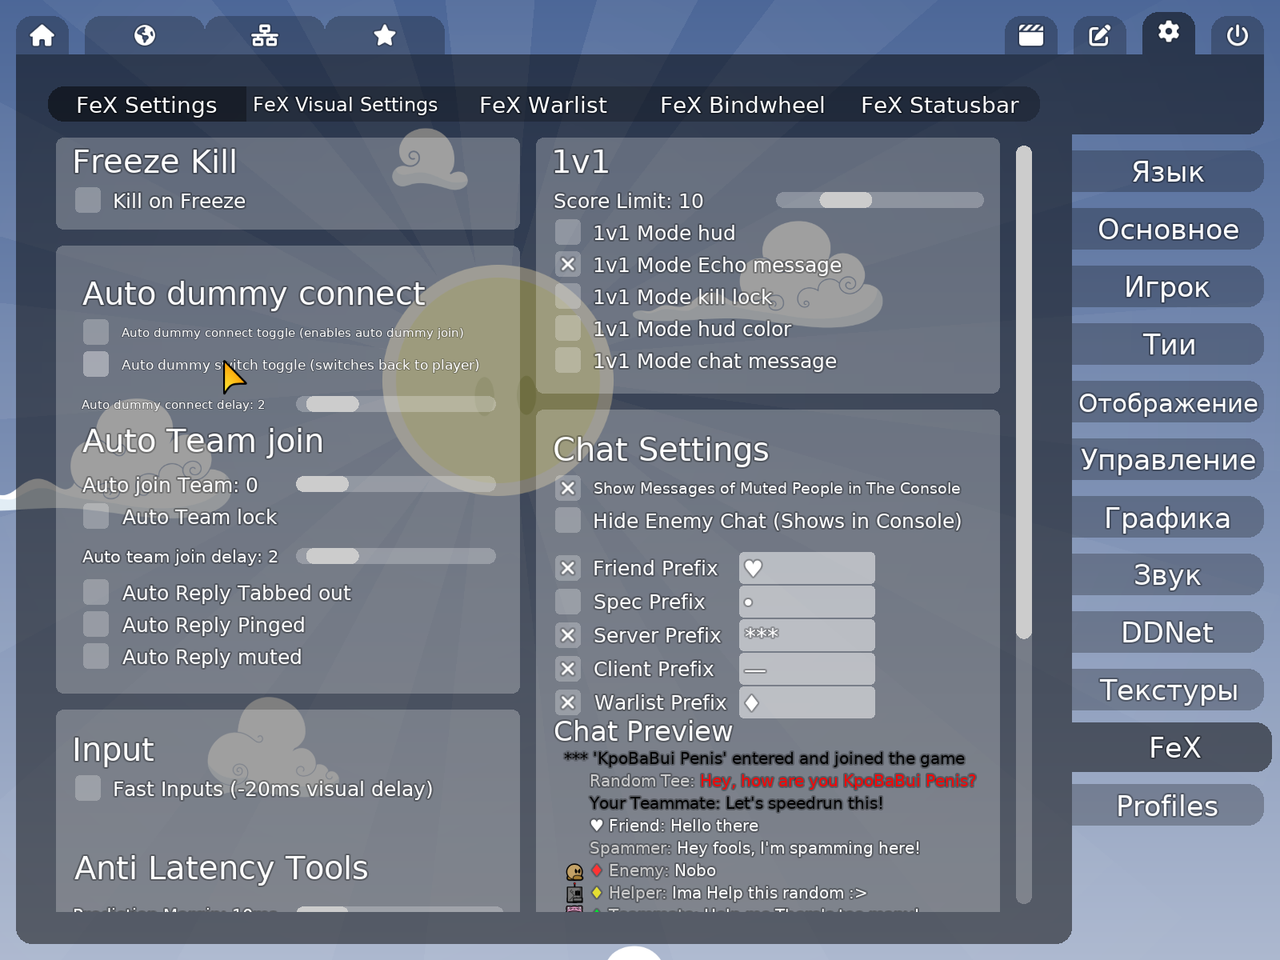Uncheck the Warlist Prefix checkbox
The height and width of the screenshot is (960, 1280).
(x=568, y=702)
